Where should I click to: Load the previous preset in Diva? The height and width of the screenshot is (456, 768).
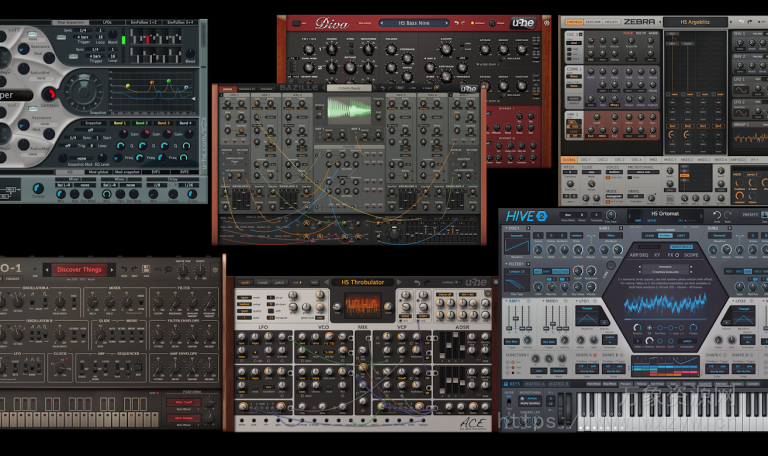382,23
